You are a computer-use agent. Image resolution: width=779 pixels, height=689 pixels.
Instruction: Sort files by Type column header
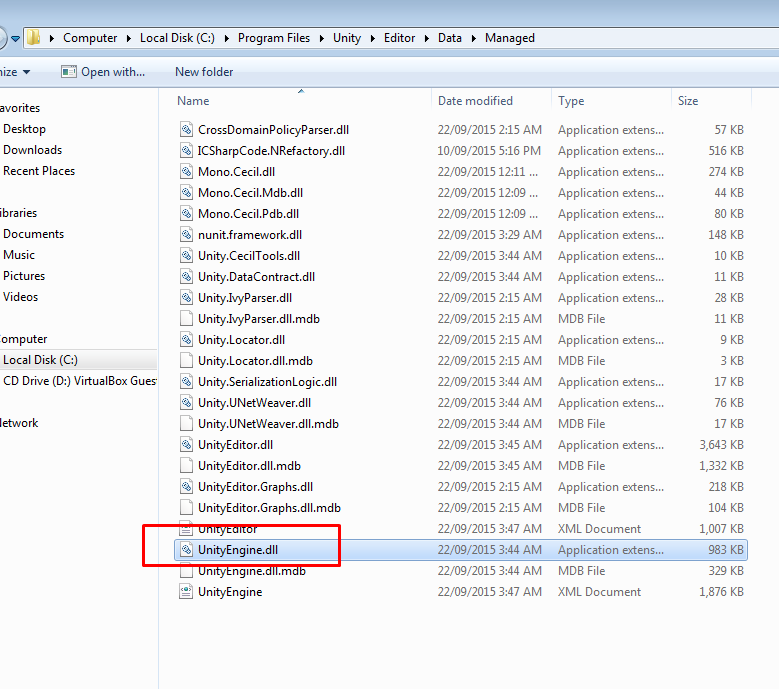[x=571, y=101]
